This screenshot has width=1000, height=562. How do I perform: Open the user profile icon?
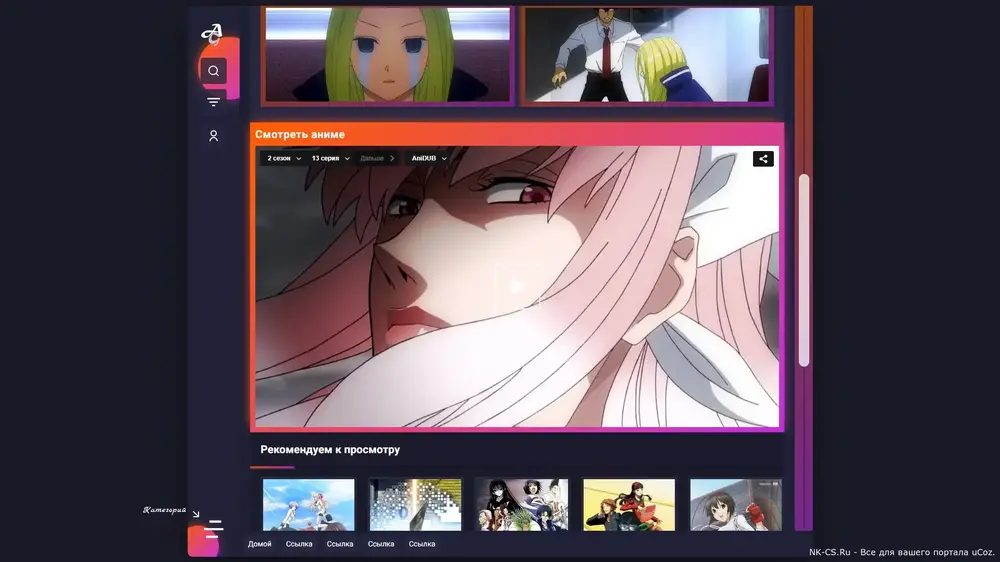(214, 136)
